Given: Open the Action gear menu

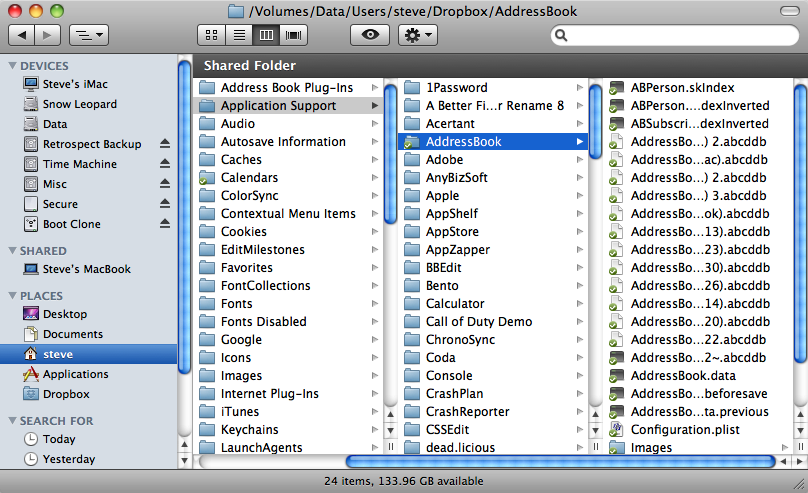Looking at the screenshot, I should pyautogui.click(x=418, y=35).
